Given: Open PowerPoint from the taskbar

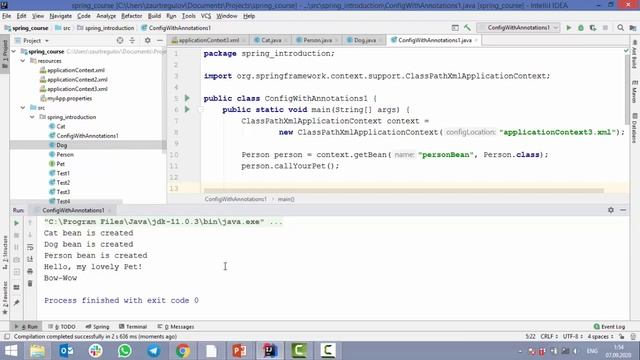Looking at the screenshot, I should tap(240, 351).
